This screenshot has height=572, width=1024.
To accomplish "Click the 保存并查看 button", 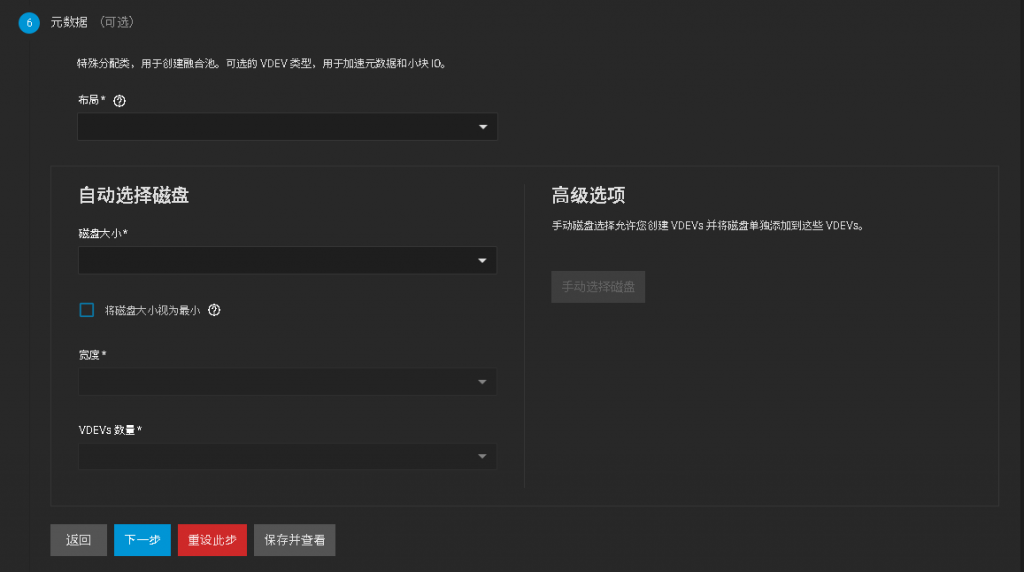I will 294,540.
